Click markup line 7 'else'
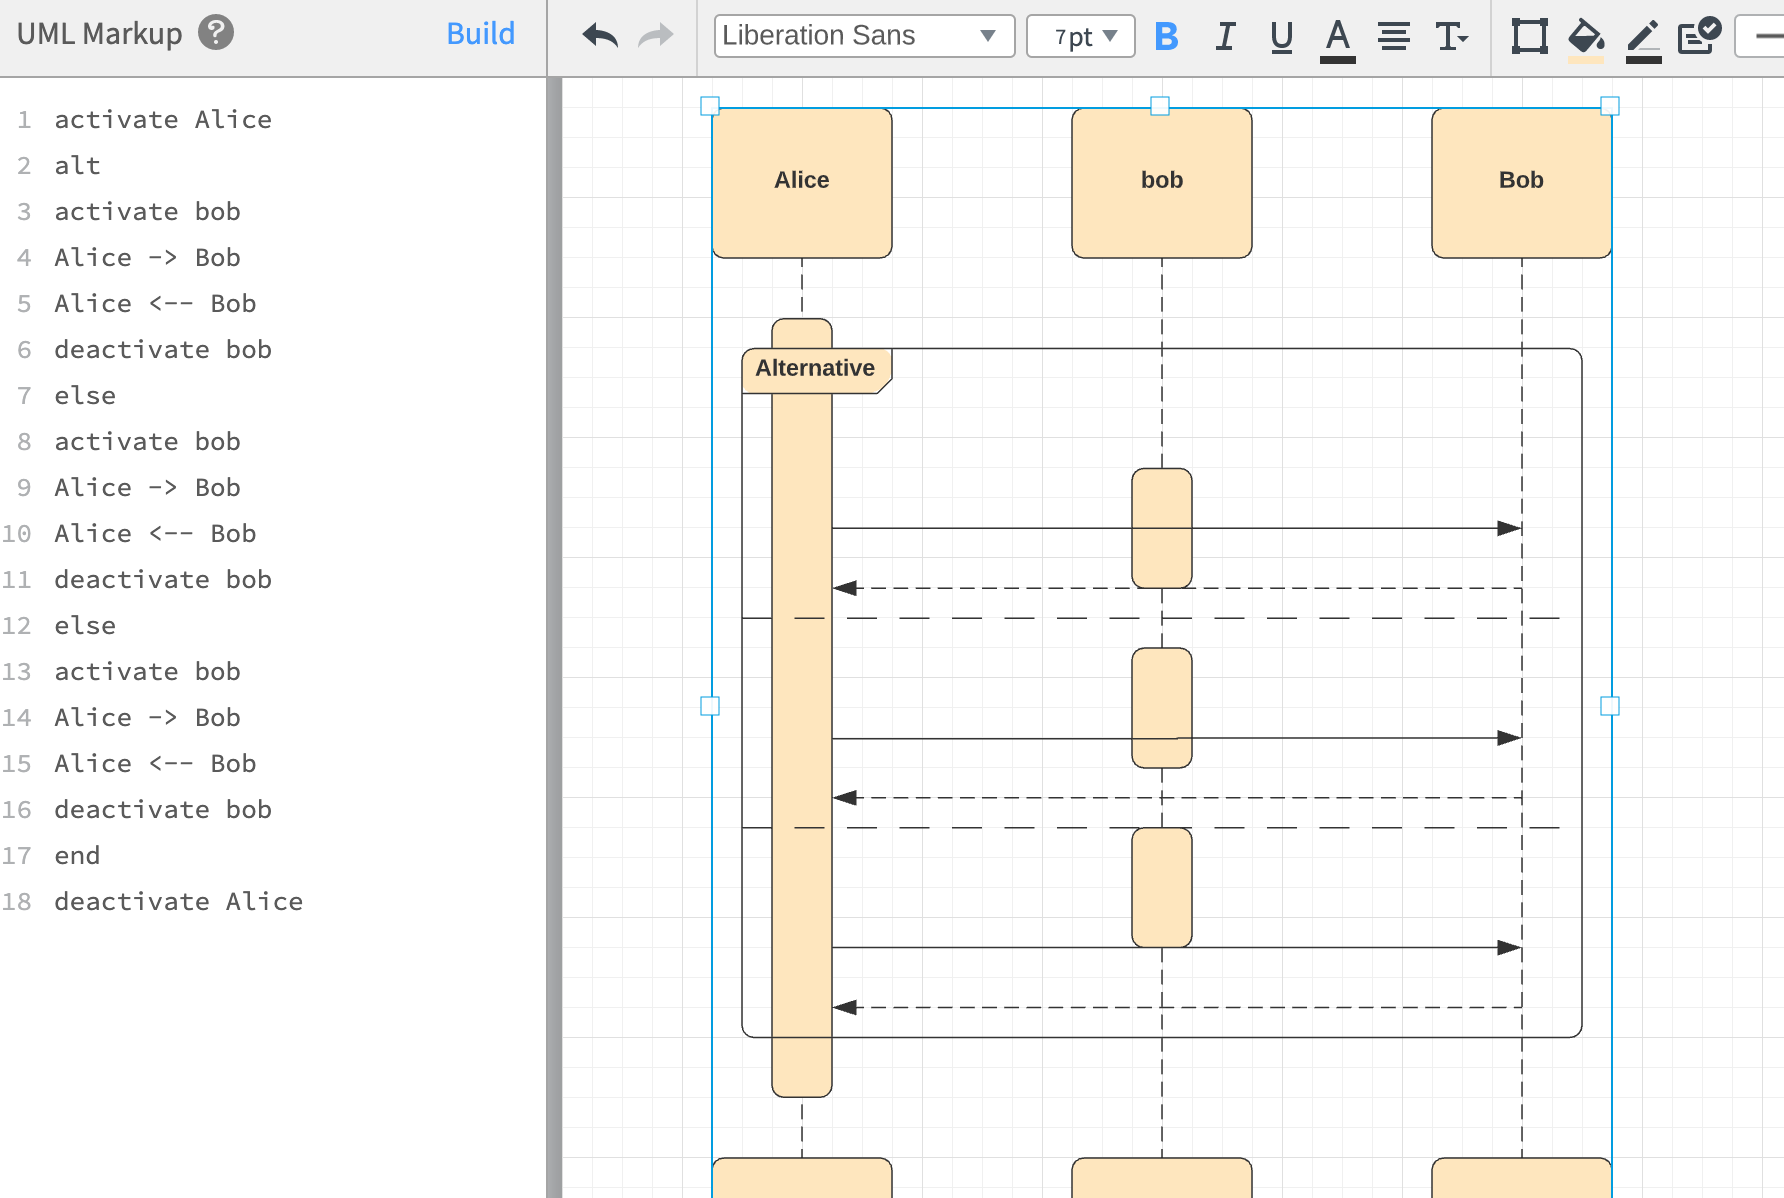Screen dimensions: 1784x1198 pos(85,395)
